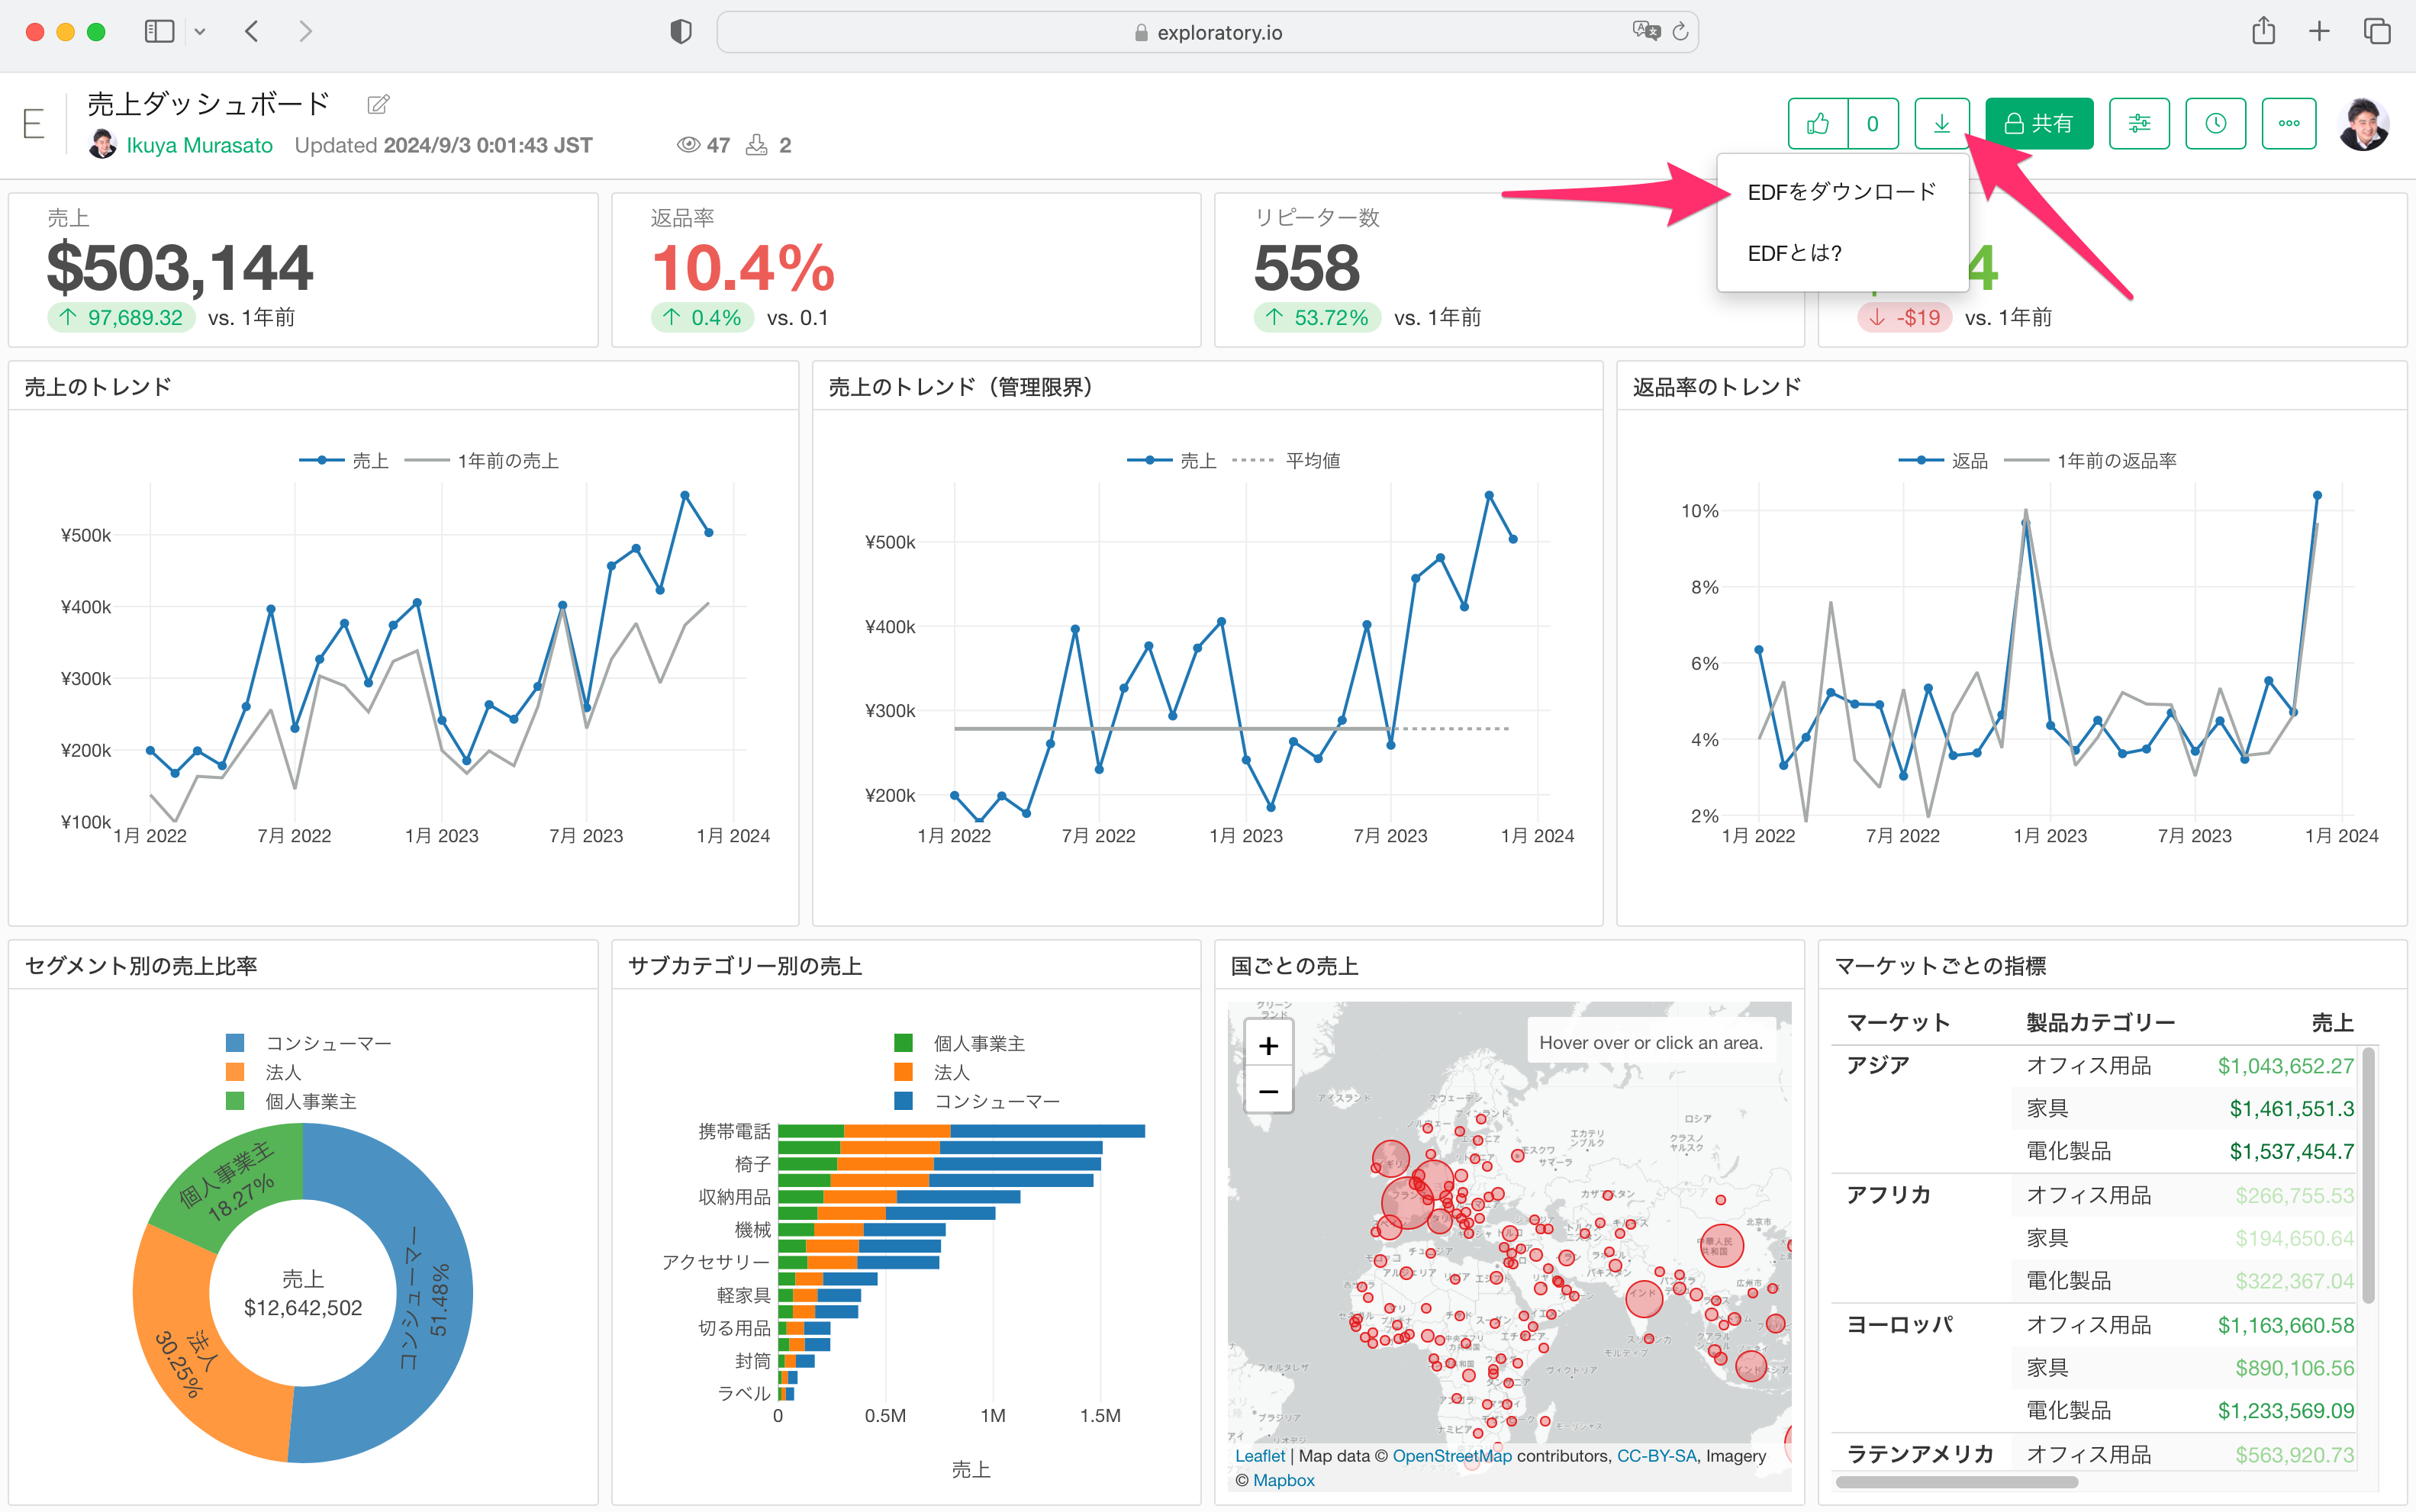Go back with Safari back arrow

point(252,32)
